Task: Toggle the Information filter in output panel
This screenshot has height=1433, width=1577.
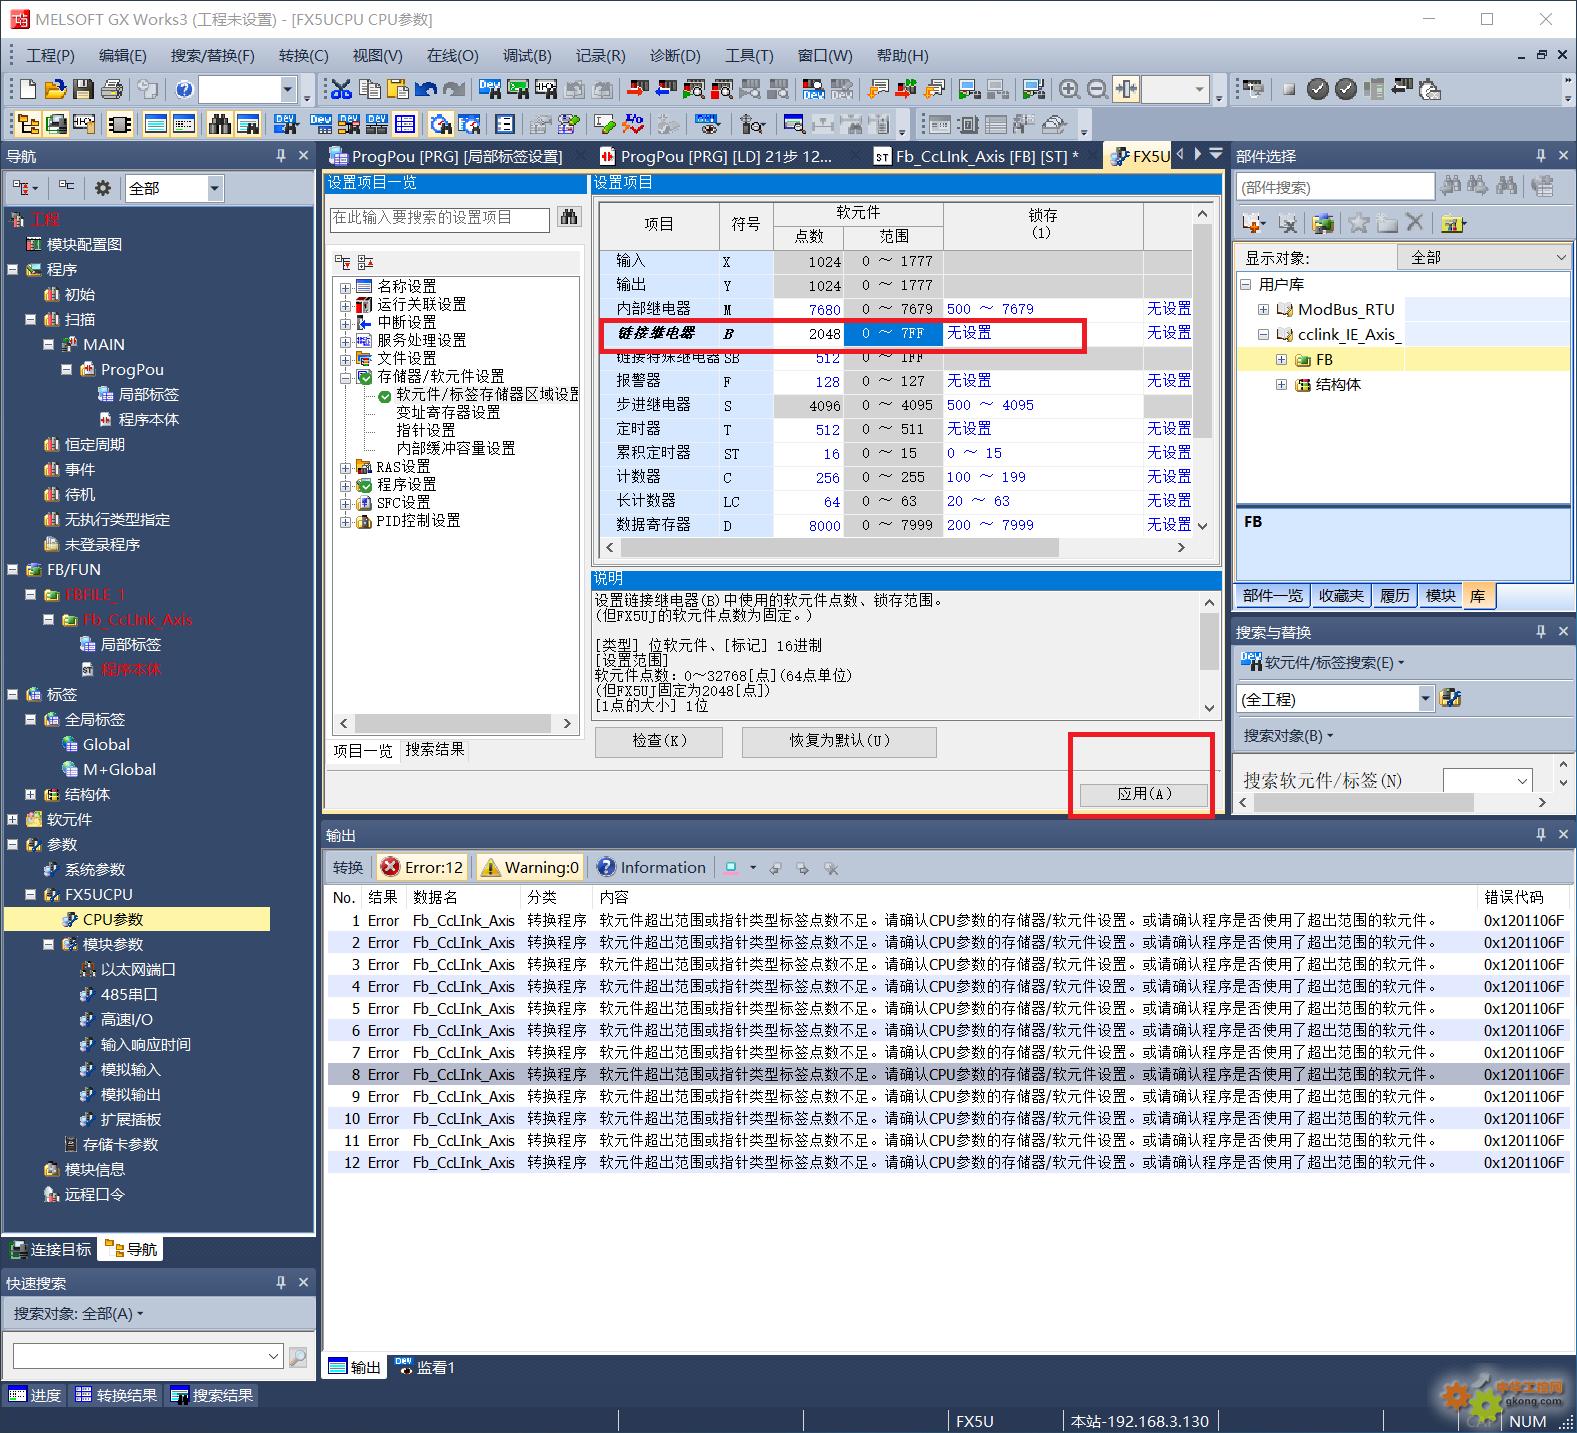Action: click(x=651, y=867)
